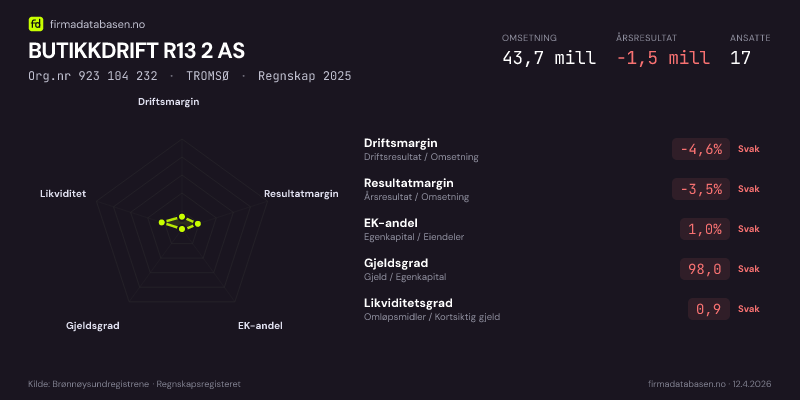Click the green radar data shape center
Screen dimensions: 800x400
click(x=179, y=222)
